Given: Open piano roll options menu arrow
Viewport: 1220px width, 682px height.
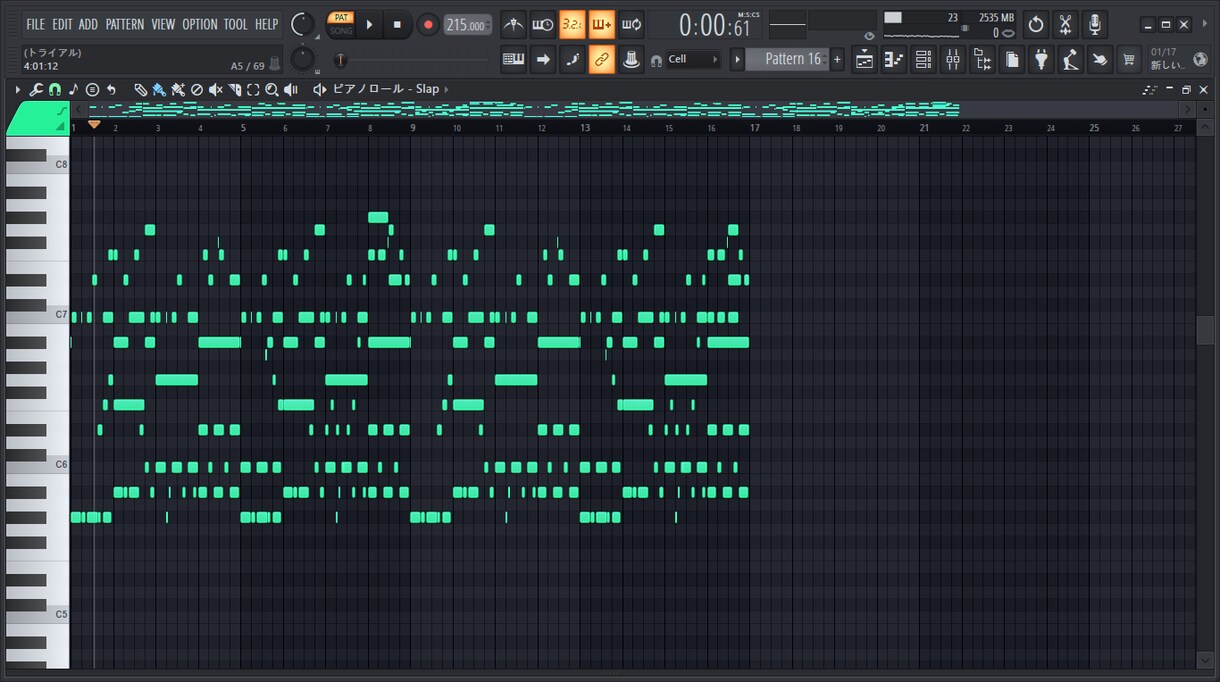Looking at the screenshot, I should pos(18,89).
